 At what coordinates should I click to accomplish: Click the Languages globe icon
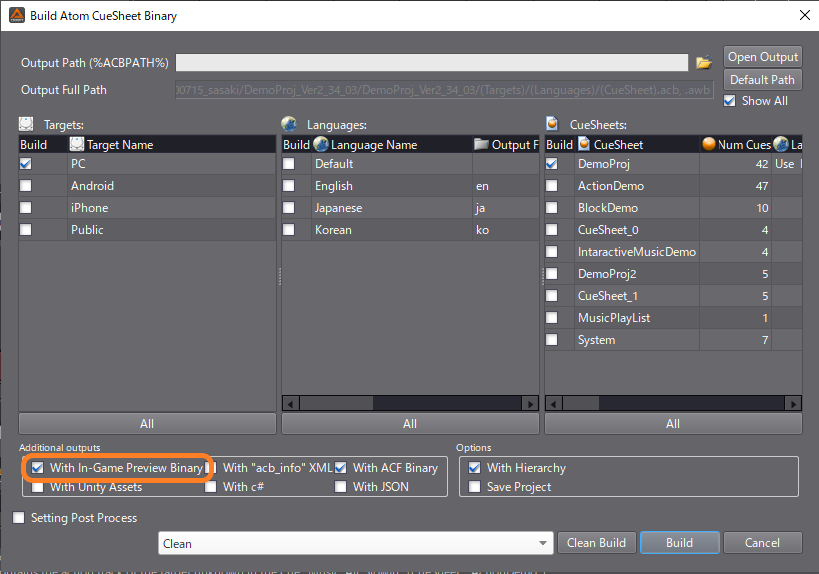pos(289,124)
